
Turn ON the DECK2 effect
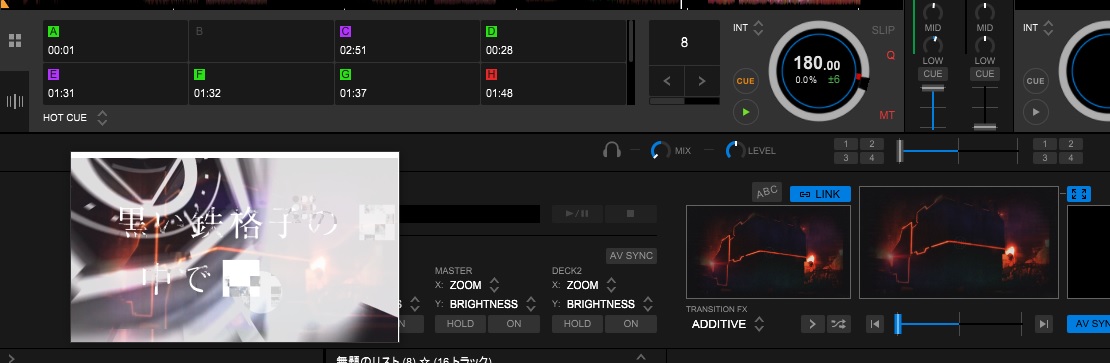click(x=631, y=323)
